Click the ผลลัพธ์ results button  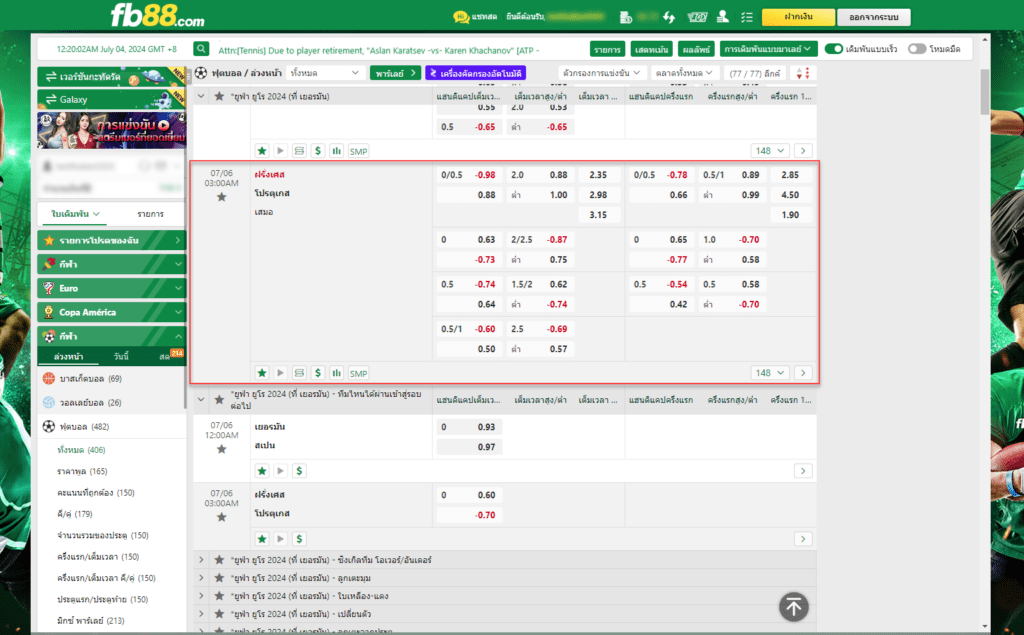coord(696,49)
